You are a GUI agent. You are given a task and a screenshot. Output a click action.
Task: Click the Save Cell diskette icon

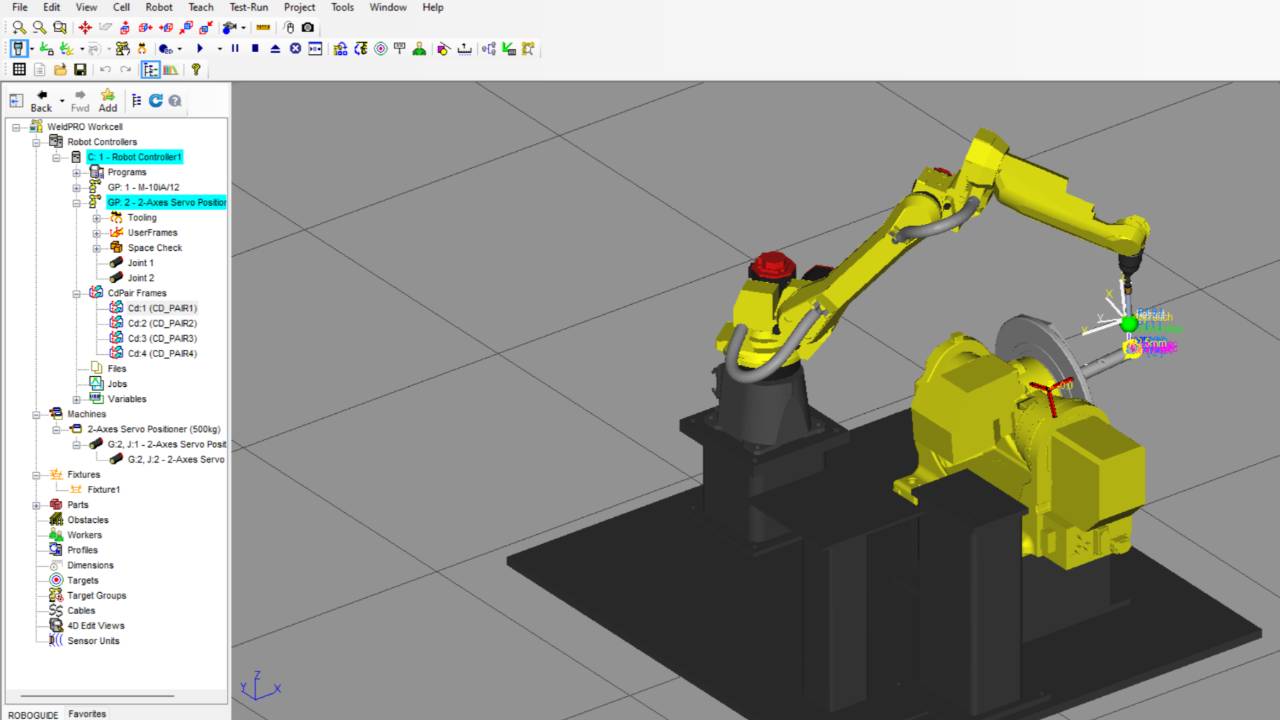(x=80, y=69)
